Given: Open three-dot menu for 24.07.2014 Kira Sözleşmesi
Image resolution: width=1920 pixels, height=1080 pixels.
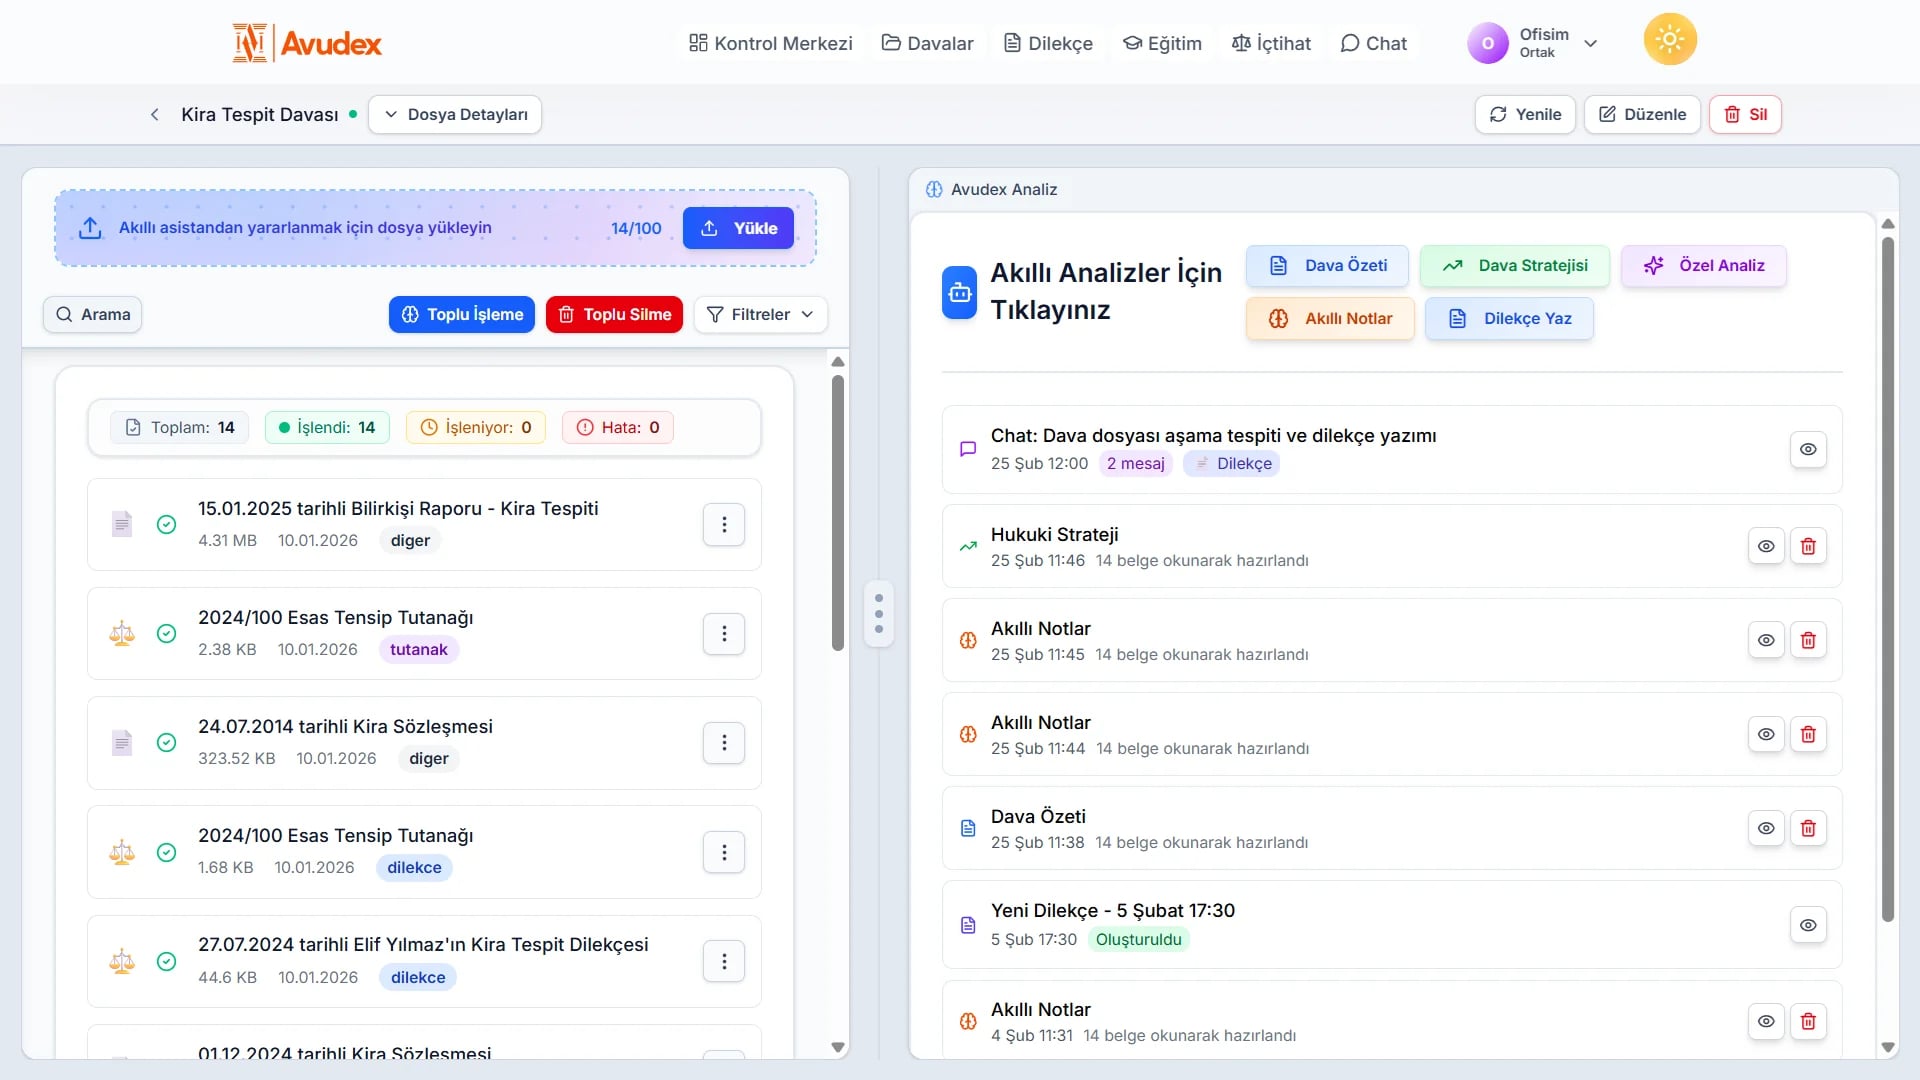Looking at the screenshot, I should coord(723,743).
